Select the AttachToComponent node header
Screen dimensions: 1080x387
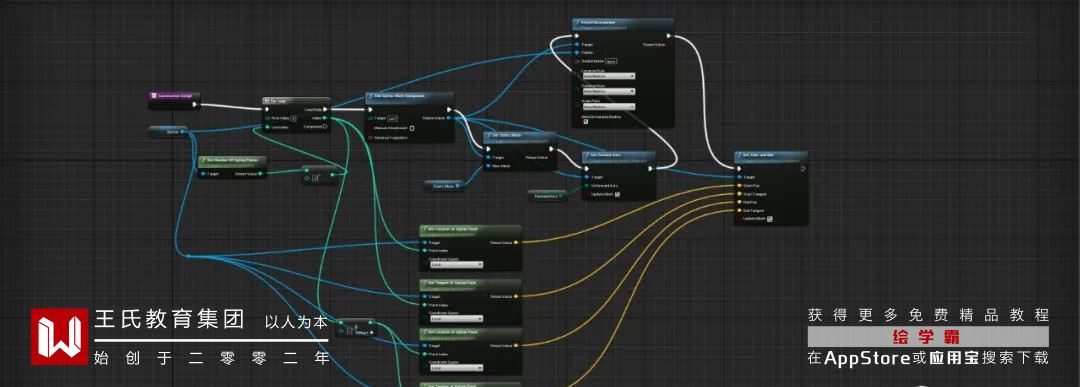(623, 23)
